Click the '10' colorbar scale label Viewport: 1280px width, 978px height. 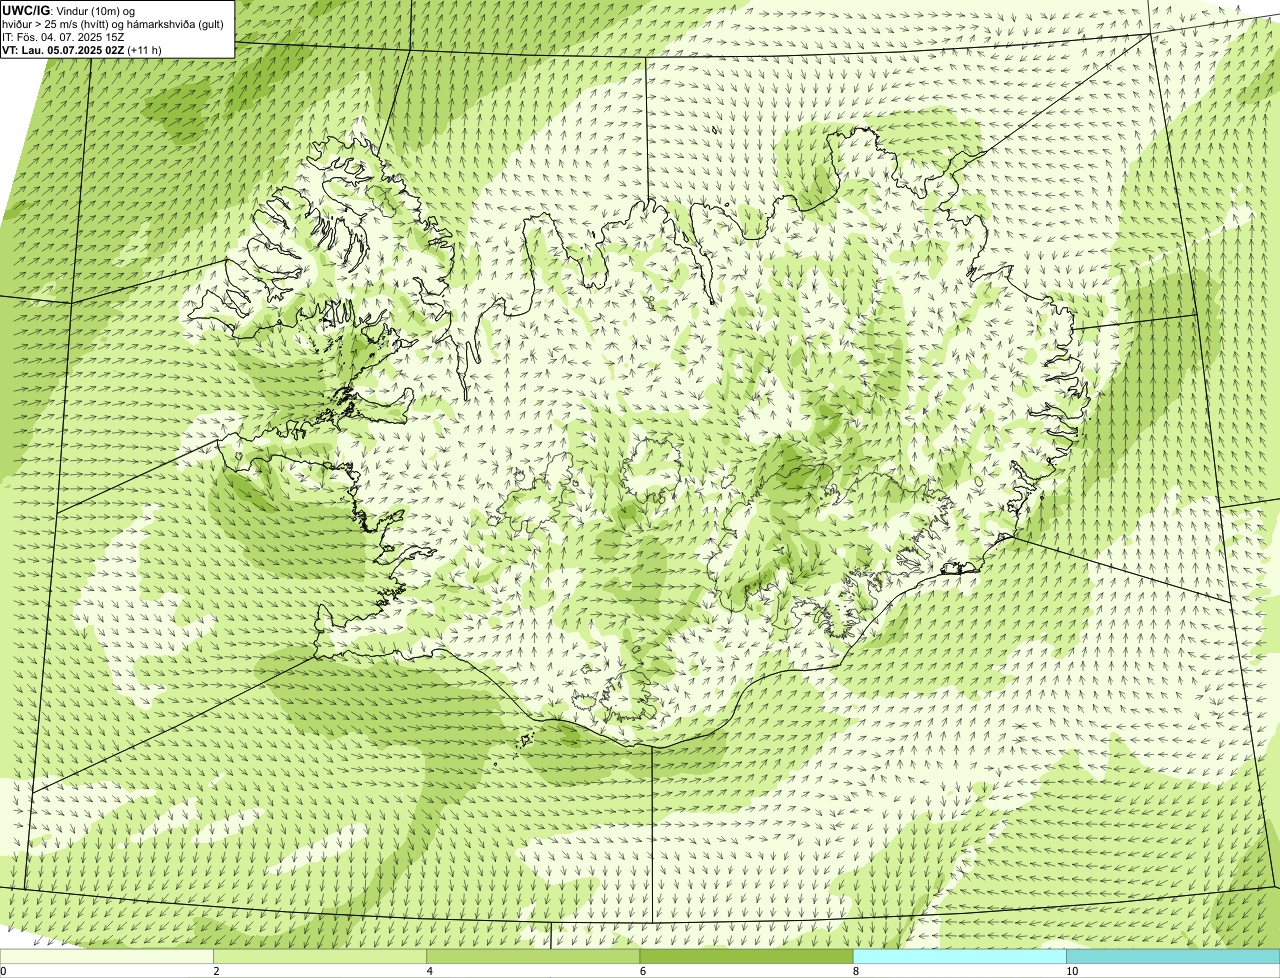(x=1071, y=971)
